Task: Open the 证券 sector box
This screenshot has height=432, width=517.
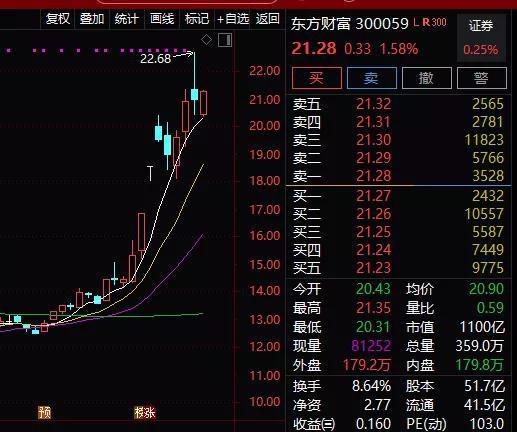Action: click(481, 37)
